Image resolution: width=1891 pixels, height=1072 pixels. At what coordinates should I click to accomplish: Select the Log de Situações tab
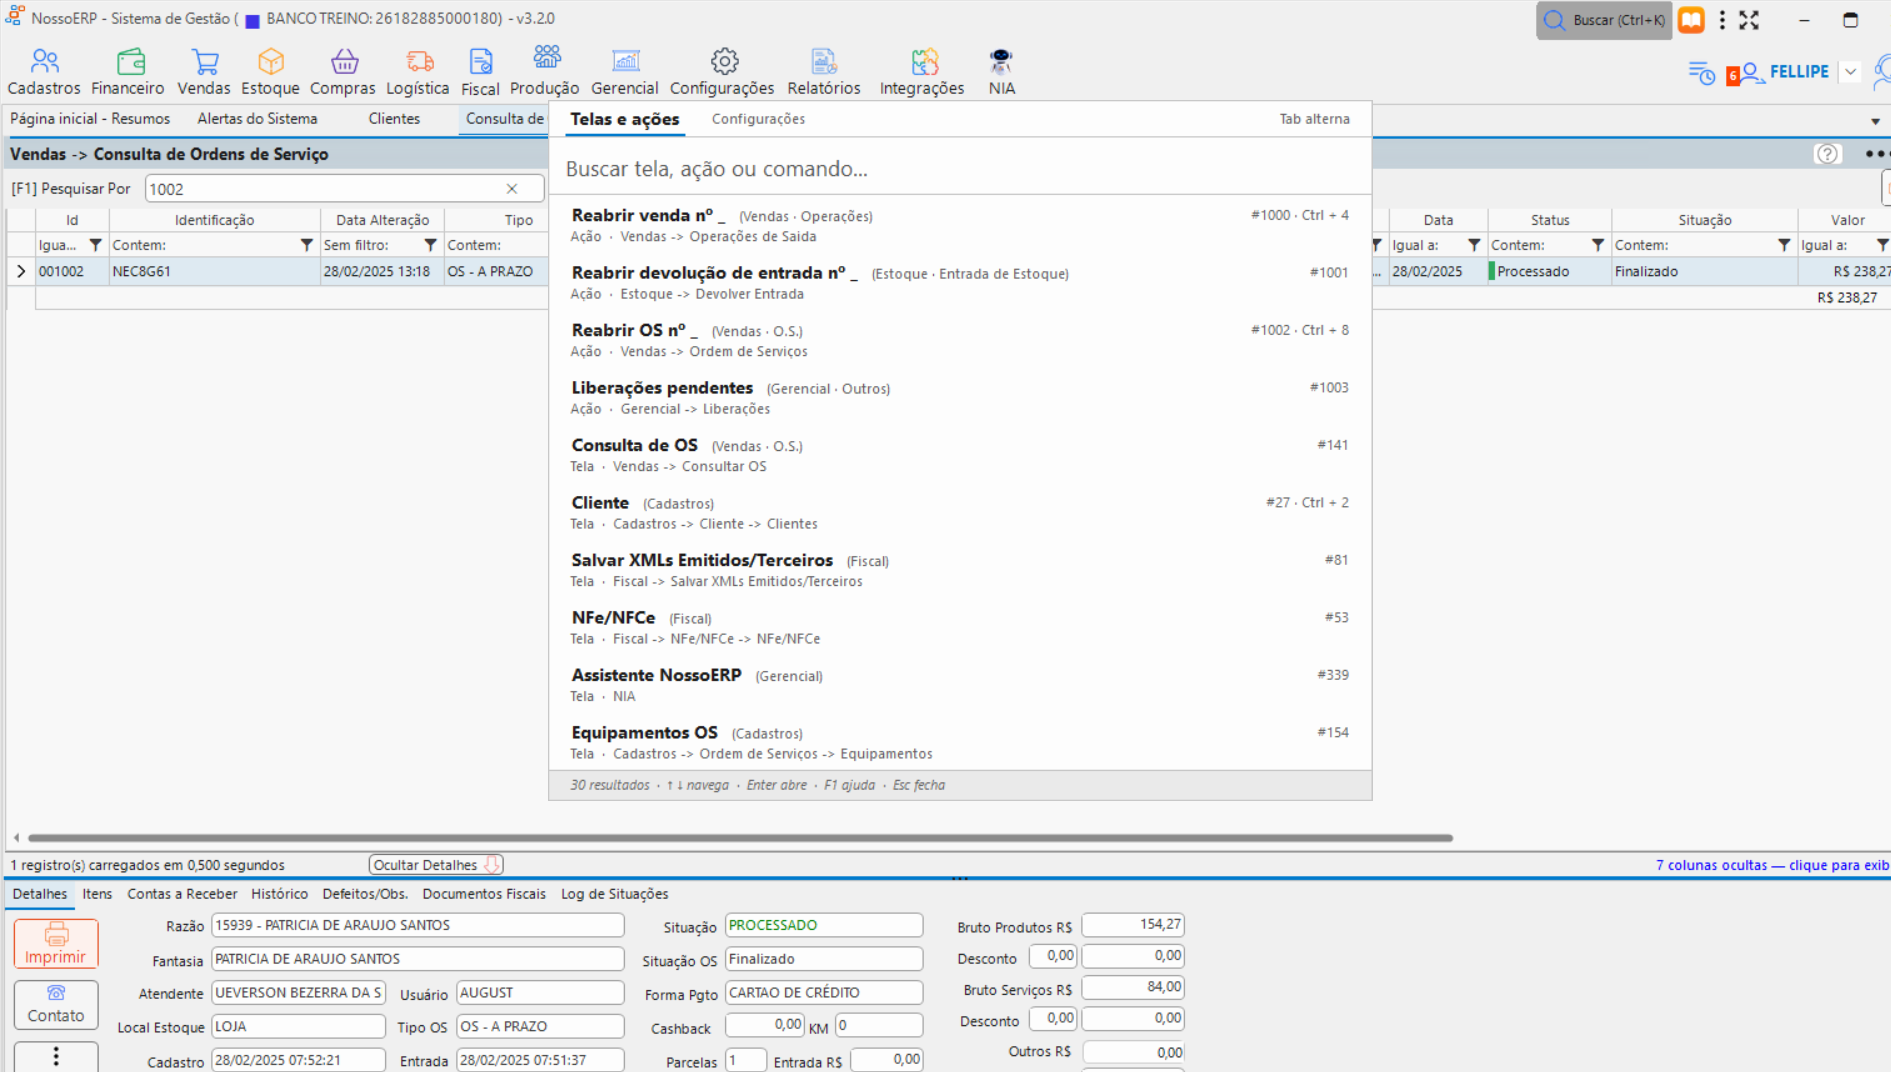[614, 894]
